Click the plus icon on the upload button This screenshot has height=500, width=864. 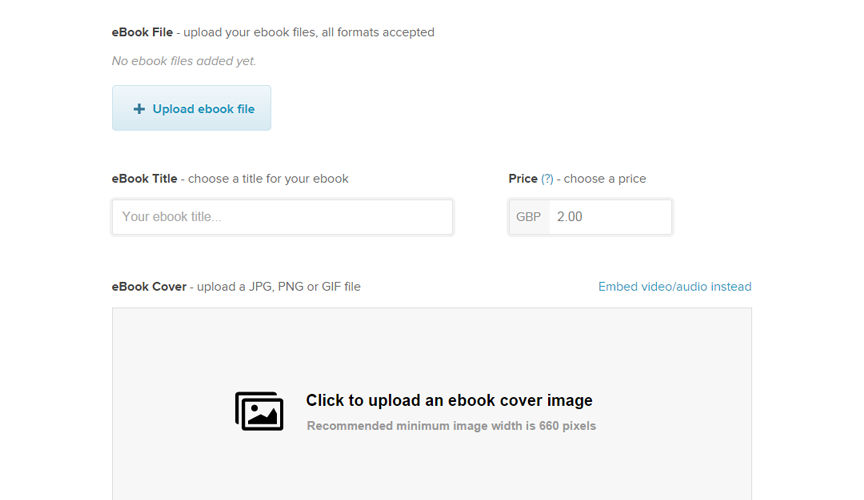pyautogui.click(x=139, y=109)
